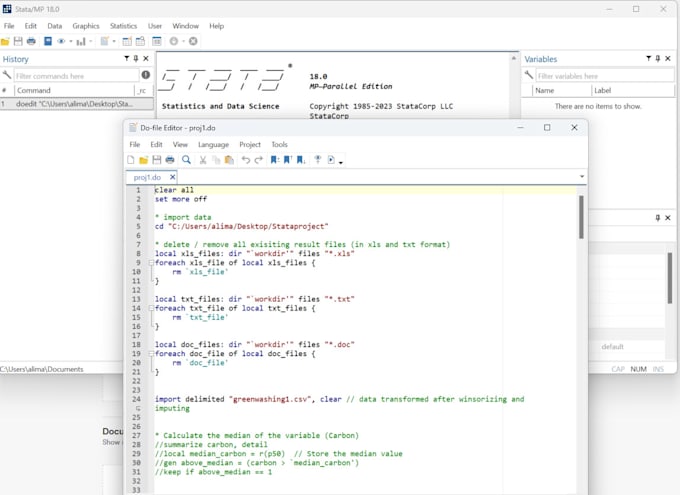Open tab list dropdown in Do-file Editor

click(582, 177)
